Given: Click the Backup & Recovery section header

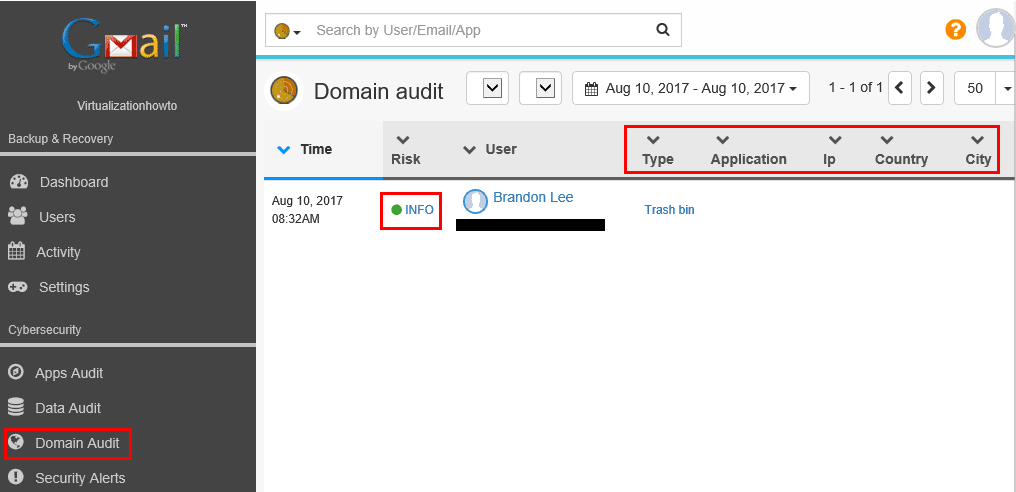Looking at the screenshot, I should (x=60, y=139).
